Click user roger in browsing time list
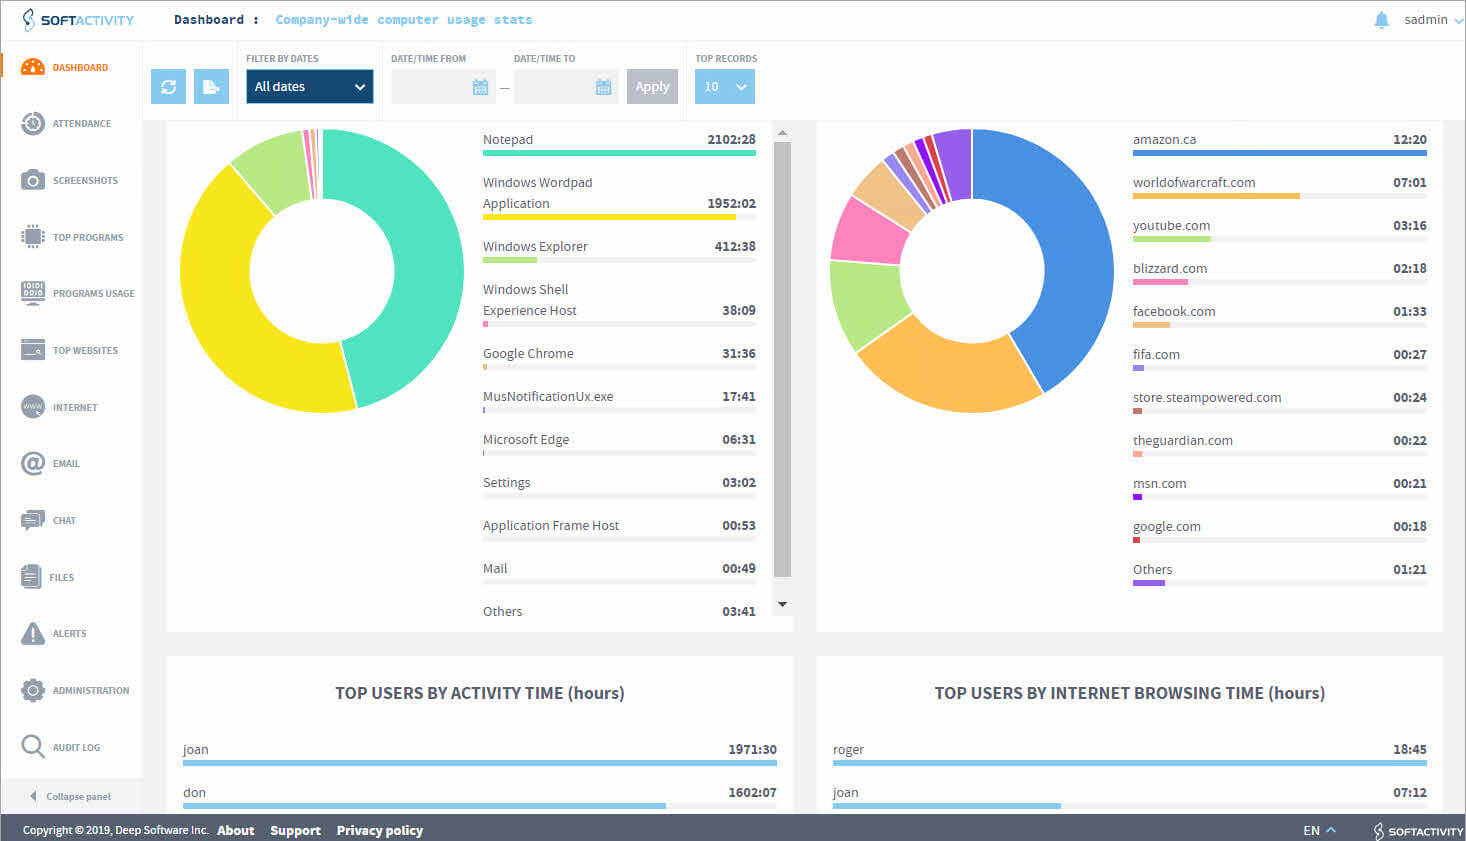Image resolution: width=1466 pixels, height=841 pixels. 1129,753
